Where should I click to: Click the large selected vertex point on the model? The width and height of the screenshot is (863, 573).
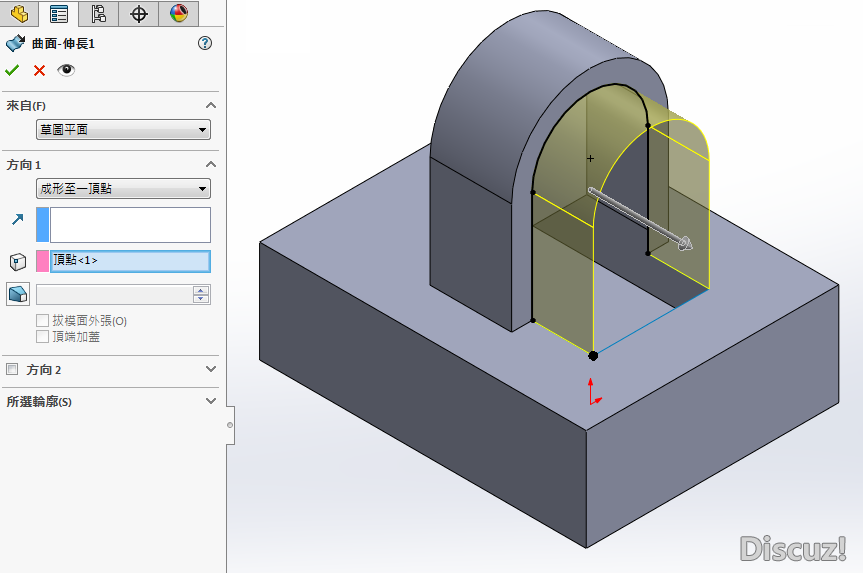(x=593, y=356)
